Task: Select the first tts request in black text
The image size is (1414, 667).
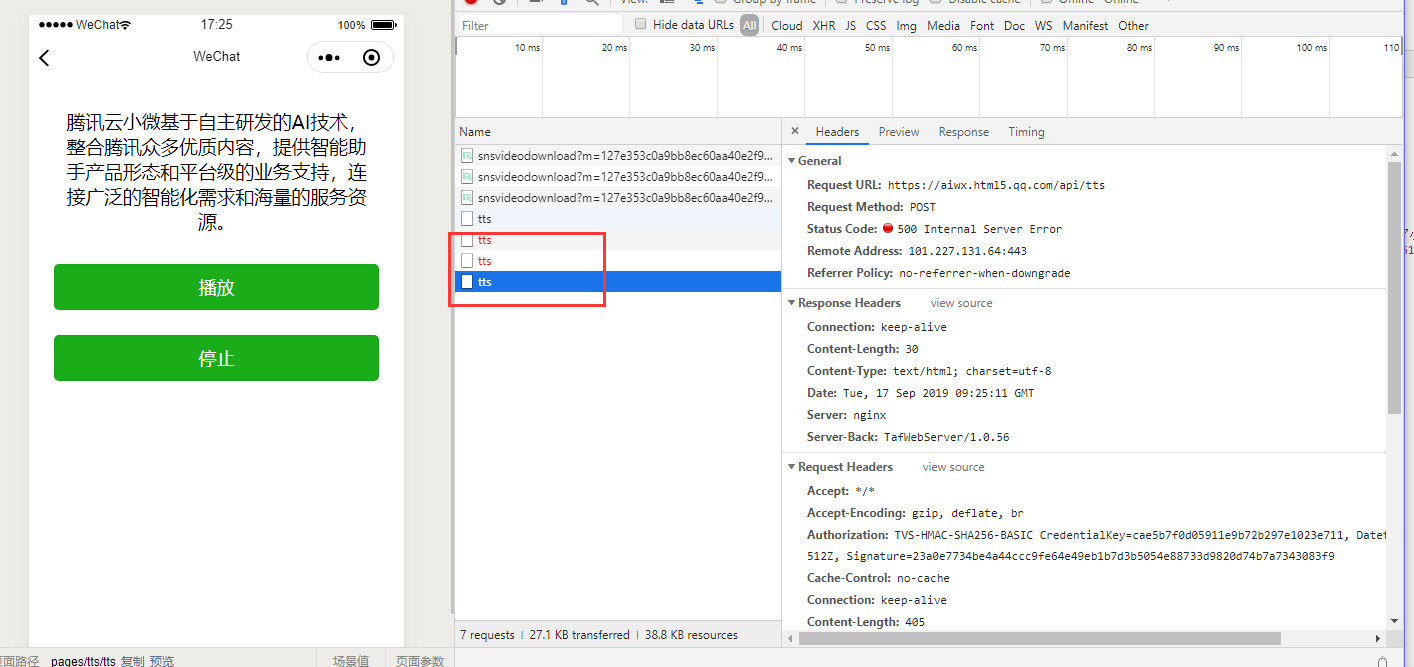Action: [617, 219]
